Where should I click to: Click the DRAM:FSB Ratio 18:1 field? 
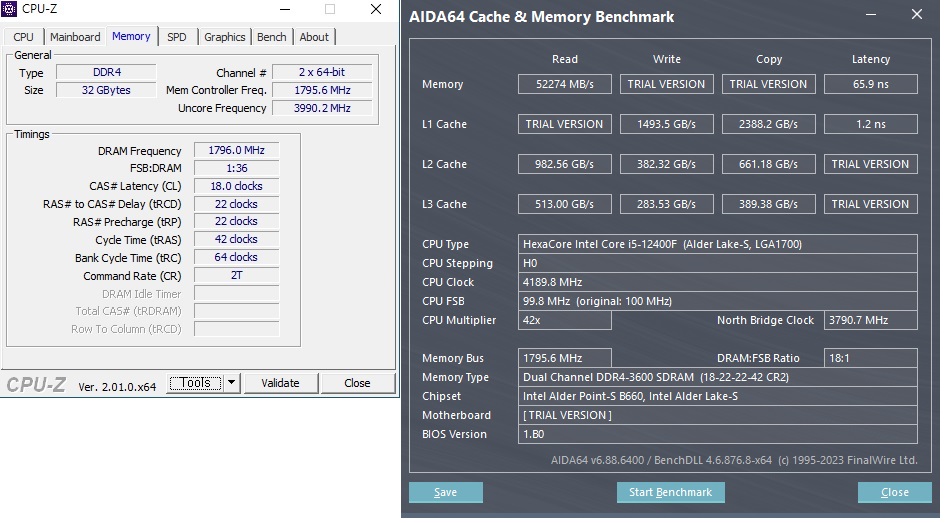pyautogui.click(x=871, y=358)
